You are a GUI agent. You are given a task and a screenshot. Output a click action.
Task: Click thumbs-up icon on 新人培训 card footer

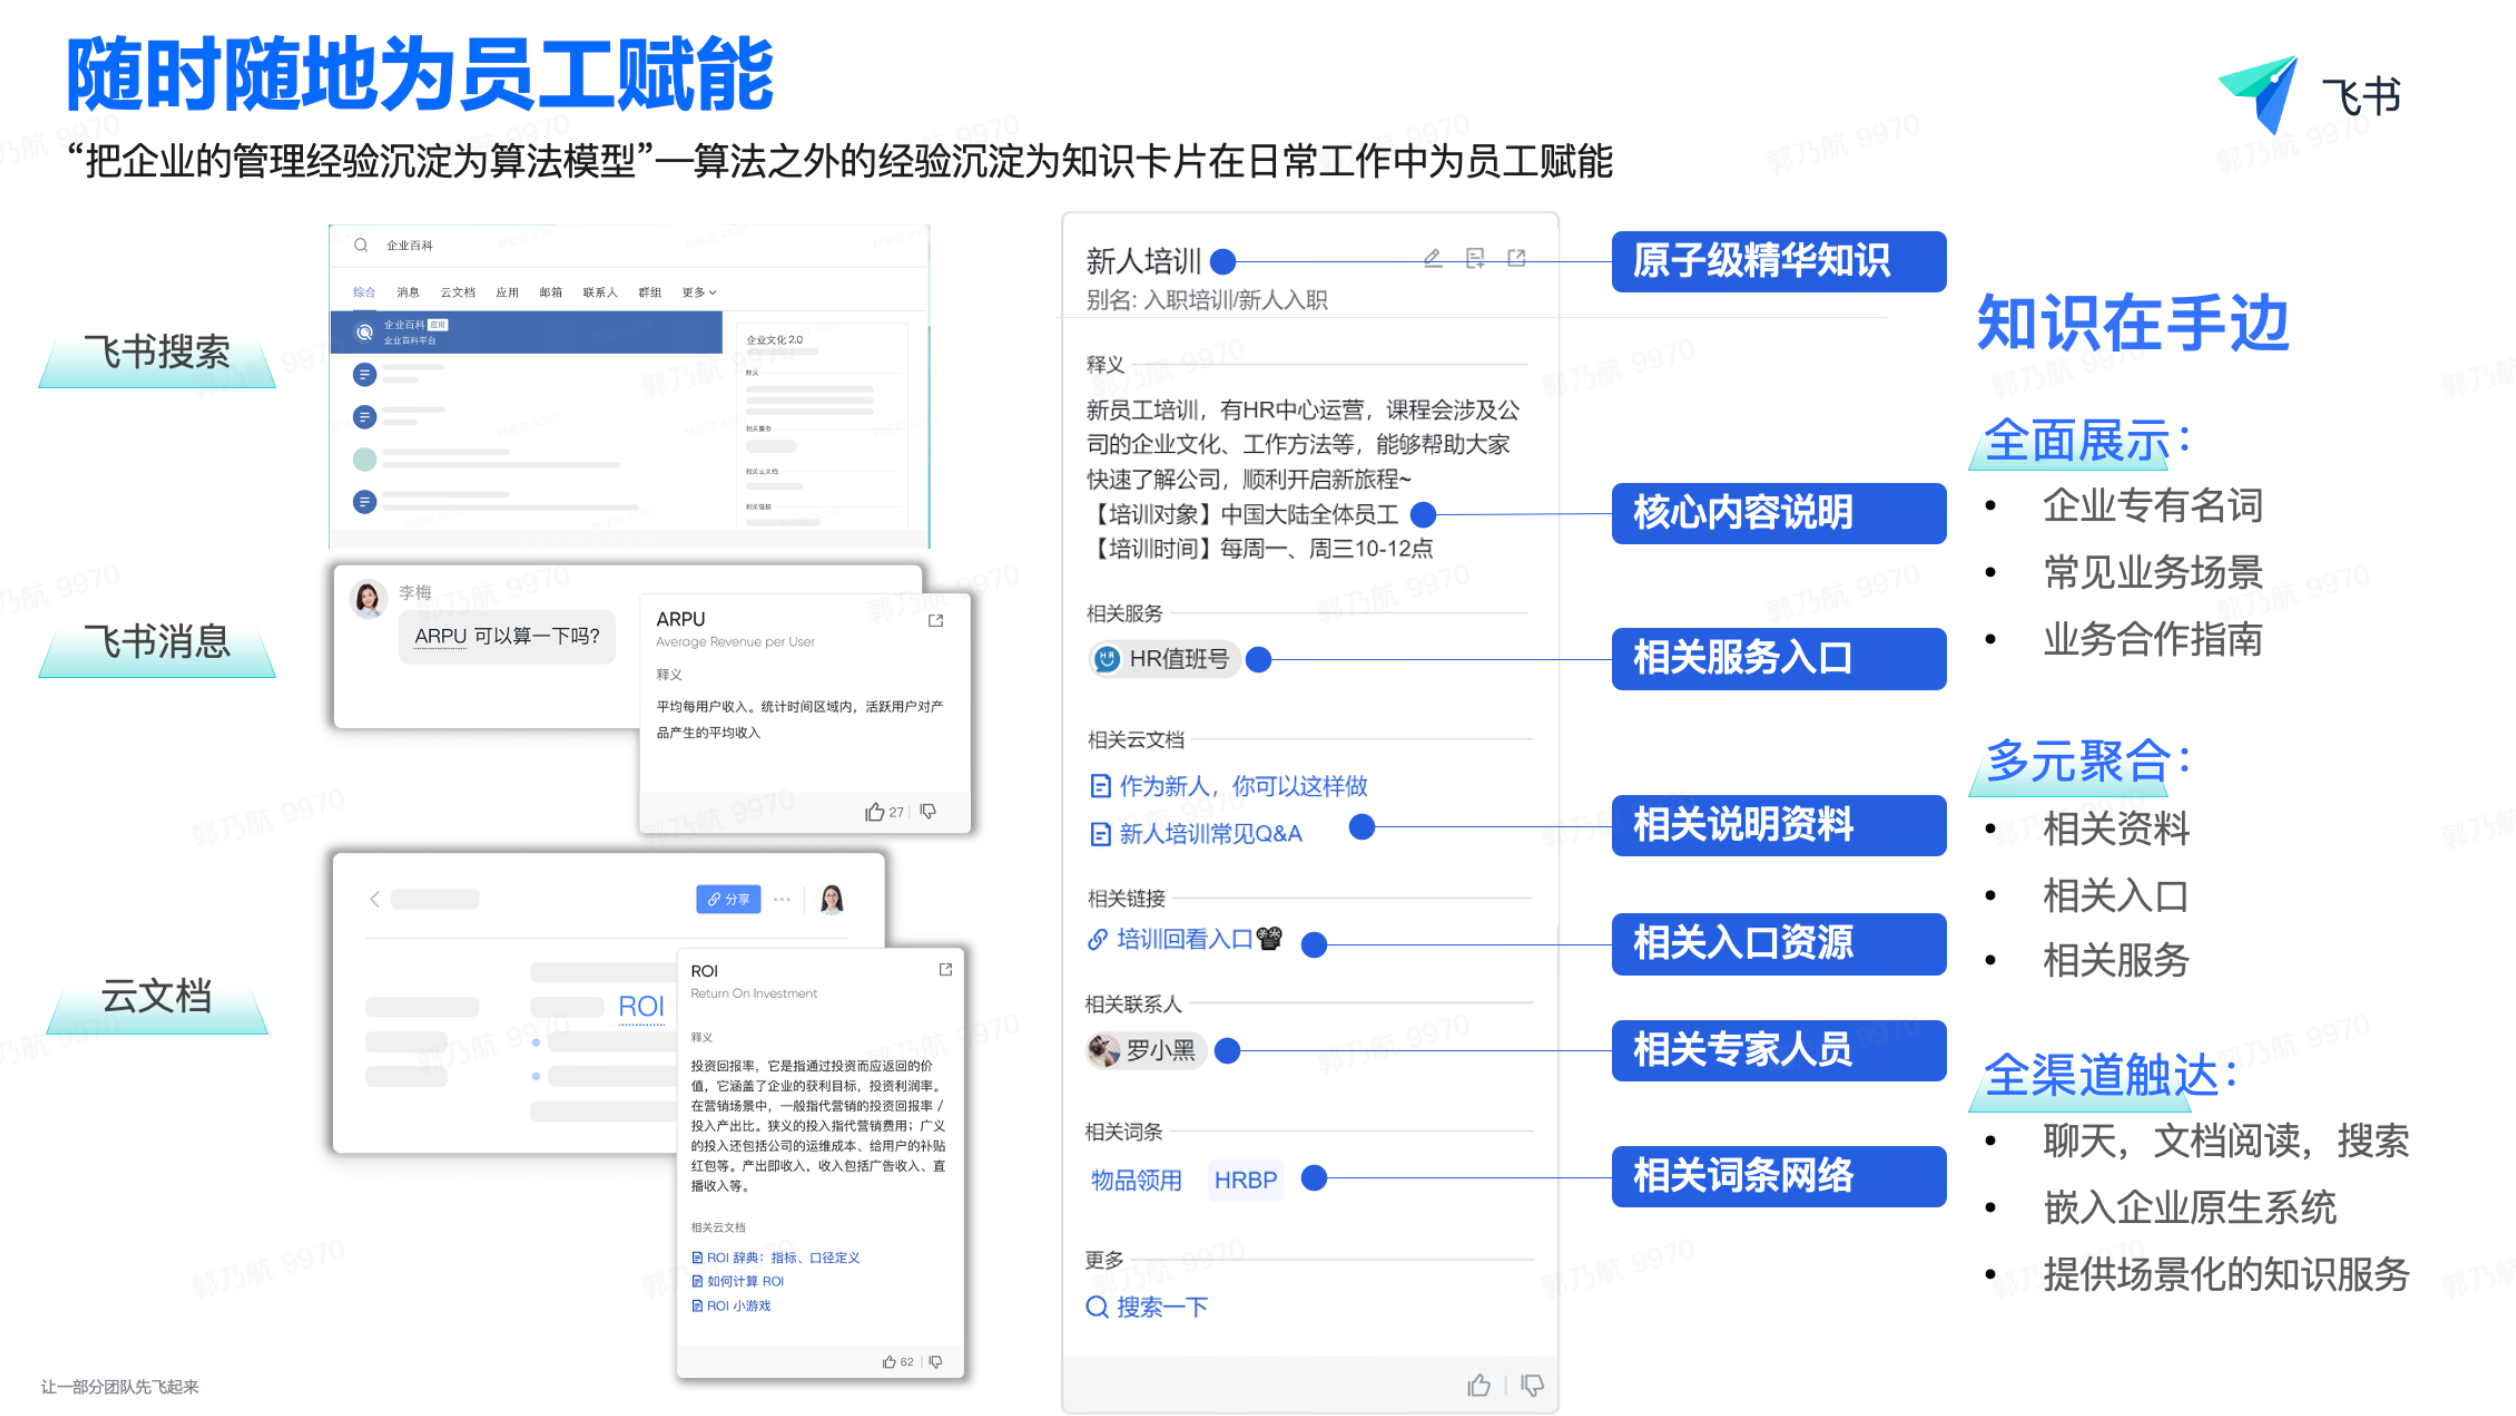coord(1478,1385)
